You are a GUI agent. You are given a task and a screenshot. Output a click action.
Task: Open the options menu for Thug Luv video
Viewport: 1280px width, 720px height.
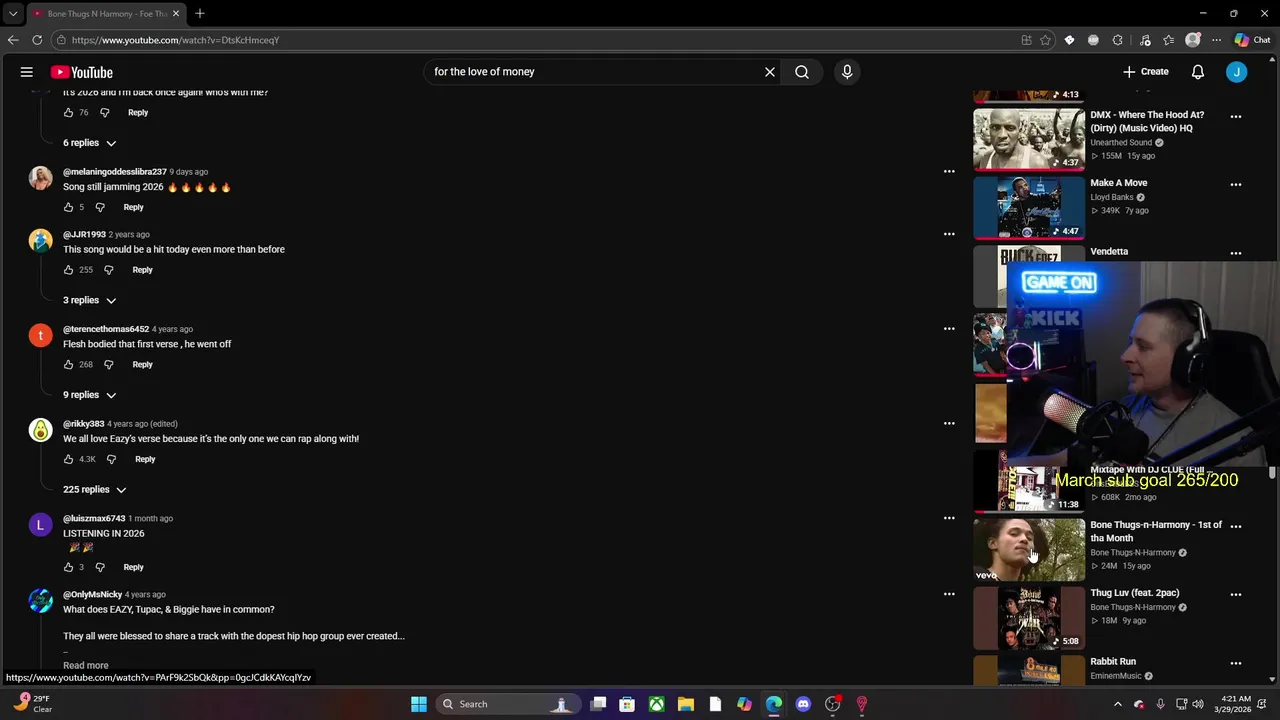click(1236, 594)
